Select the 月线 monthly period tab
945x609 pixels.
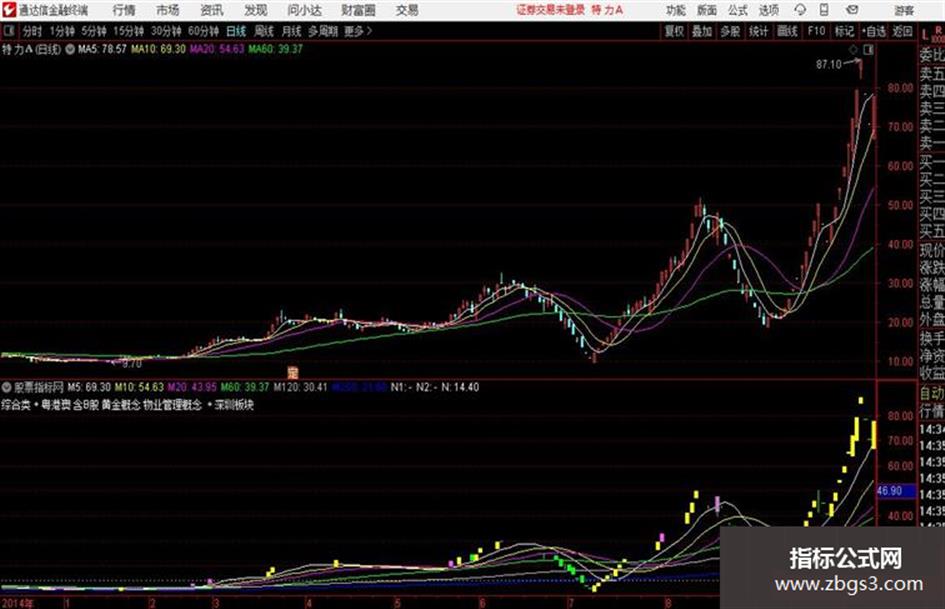[x=292, y=31]
